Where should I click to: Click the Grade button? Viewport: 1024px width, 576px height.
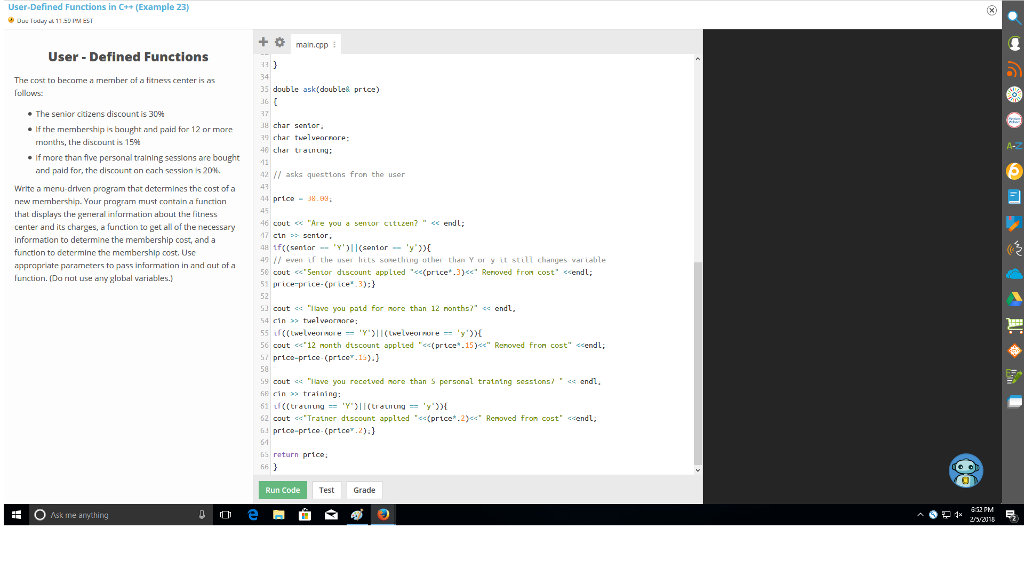point(364,490)
